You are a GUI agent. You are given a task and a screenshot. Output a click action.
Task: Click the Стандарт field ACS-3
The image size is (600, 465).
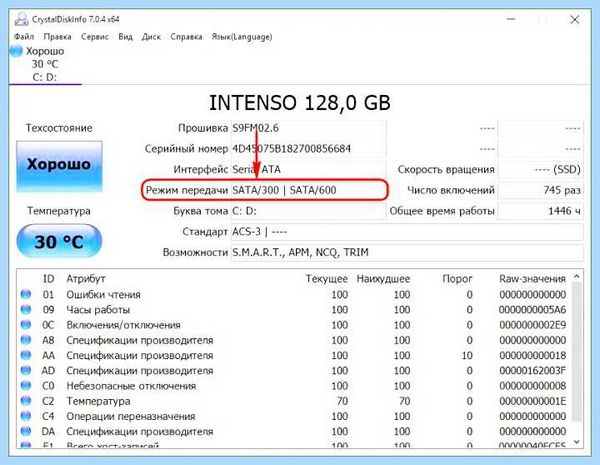(407, 232)
